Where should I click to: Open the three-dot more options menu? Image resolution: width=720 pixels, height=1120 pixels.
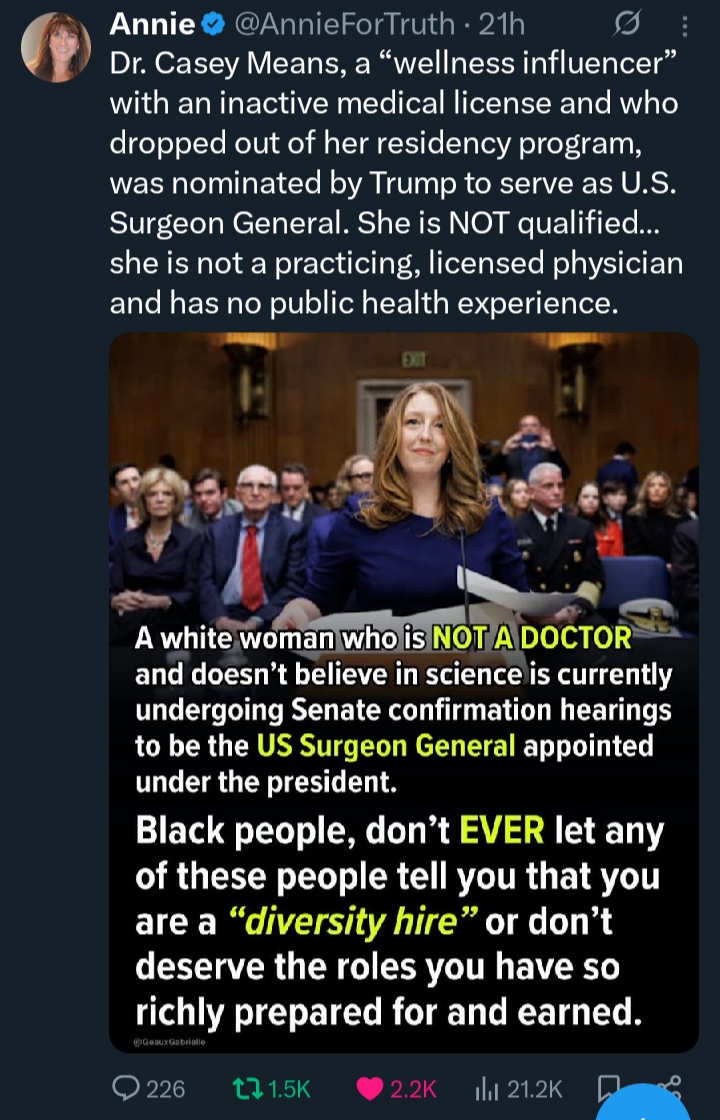click(x=684, y=26)
